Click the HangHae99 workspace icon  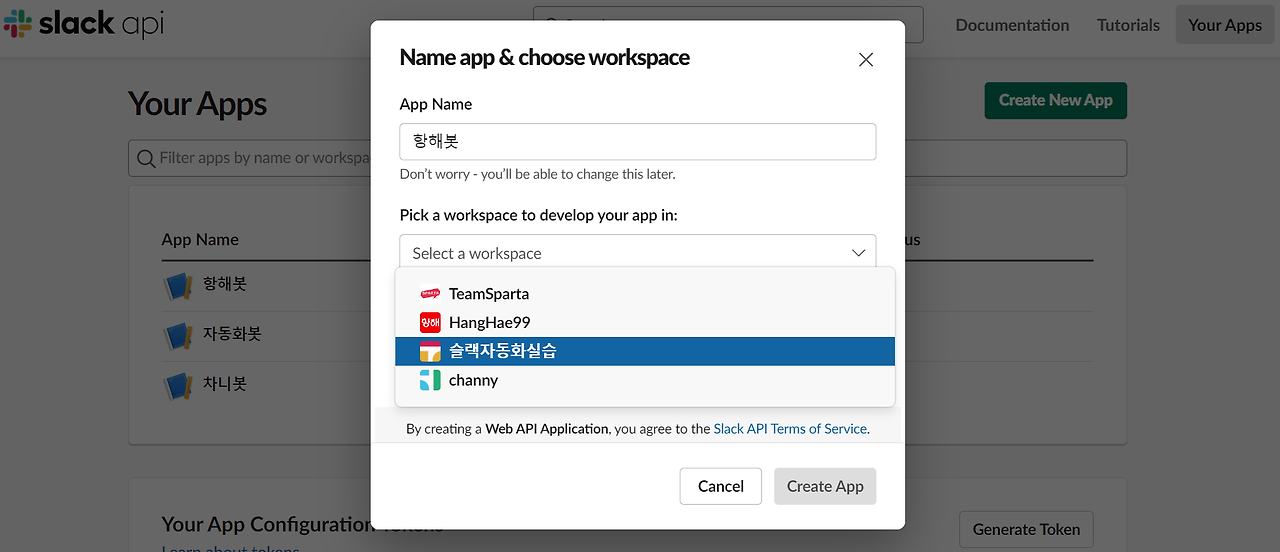click(x=430, y=323)
